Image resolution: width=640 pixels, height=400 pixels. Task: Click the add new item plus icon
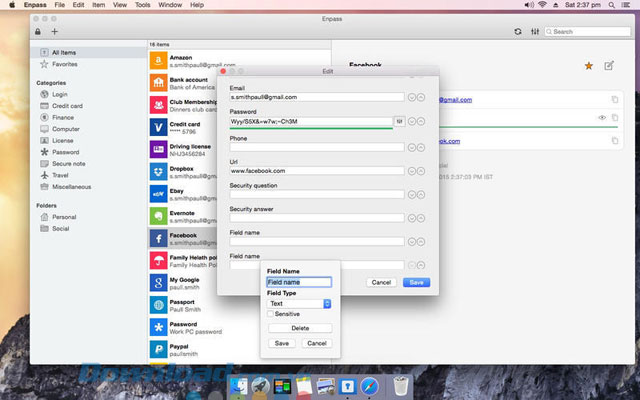(x=55, y=32)
